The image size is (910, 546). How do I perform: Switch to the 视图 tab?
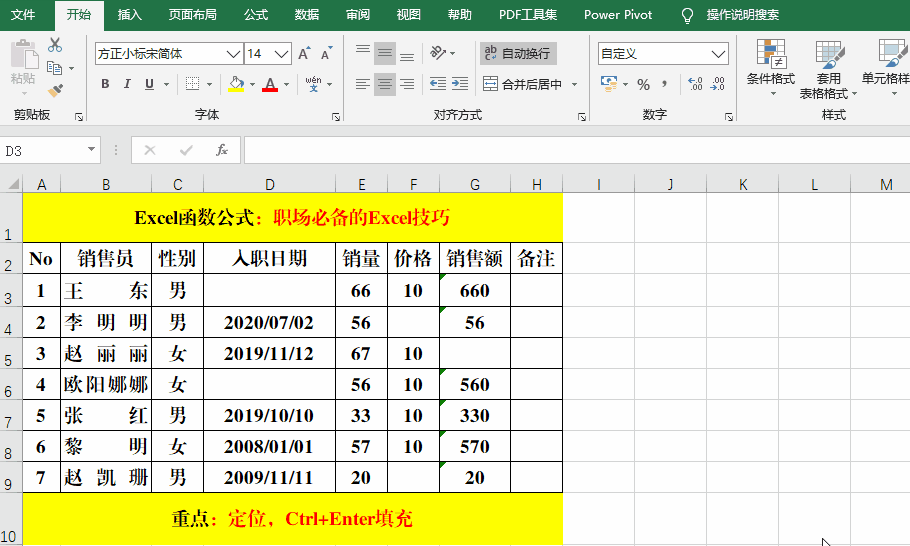409,15
